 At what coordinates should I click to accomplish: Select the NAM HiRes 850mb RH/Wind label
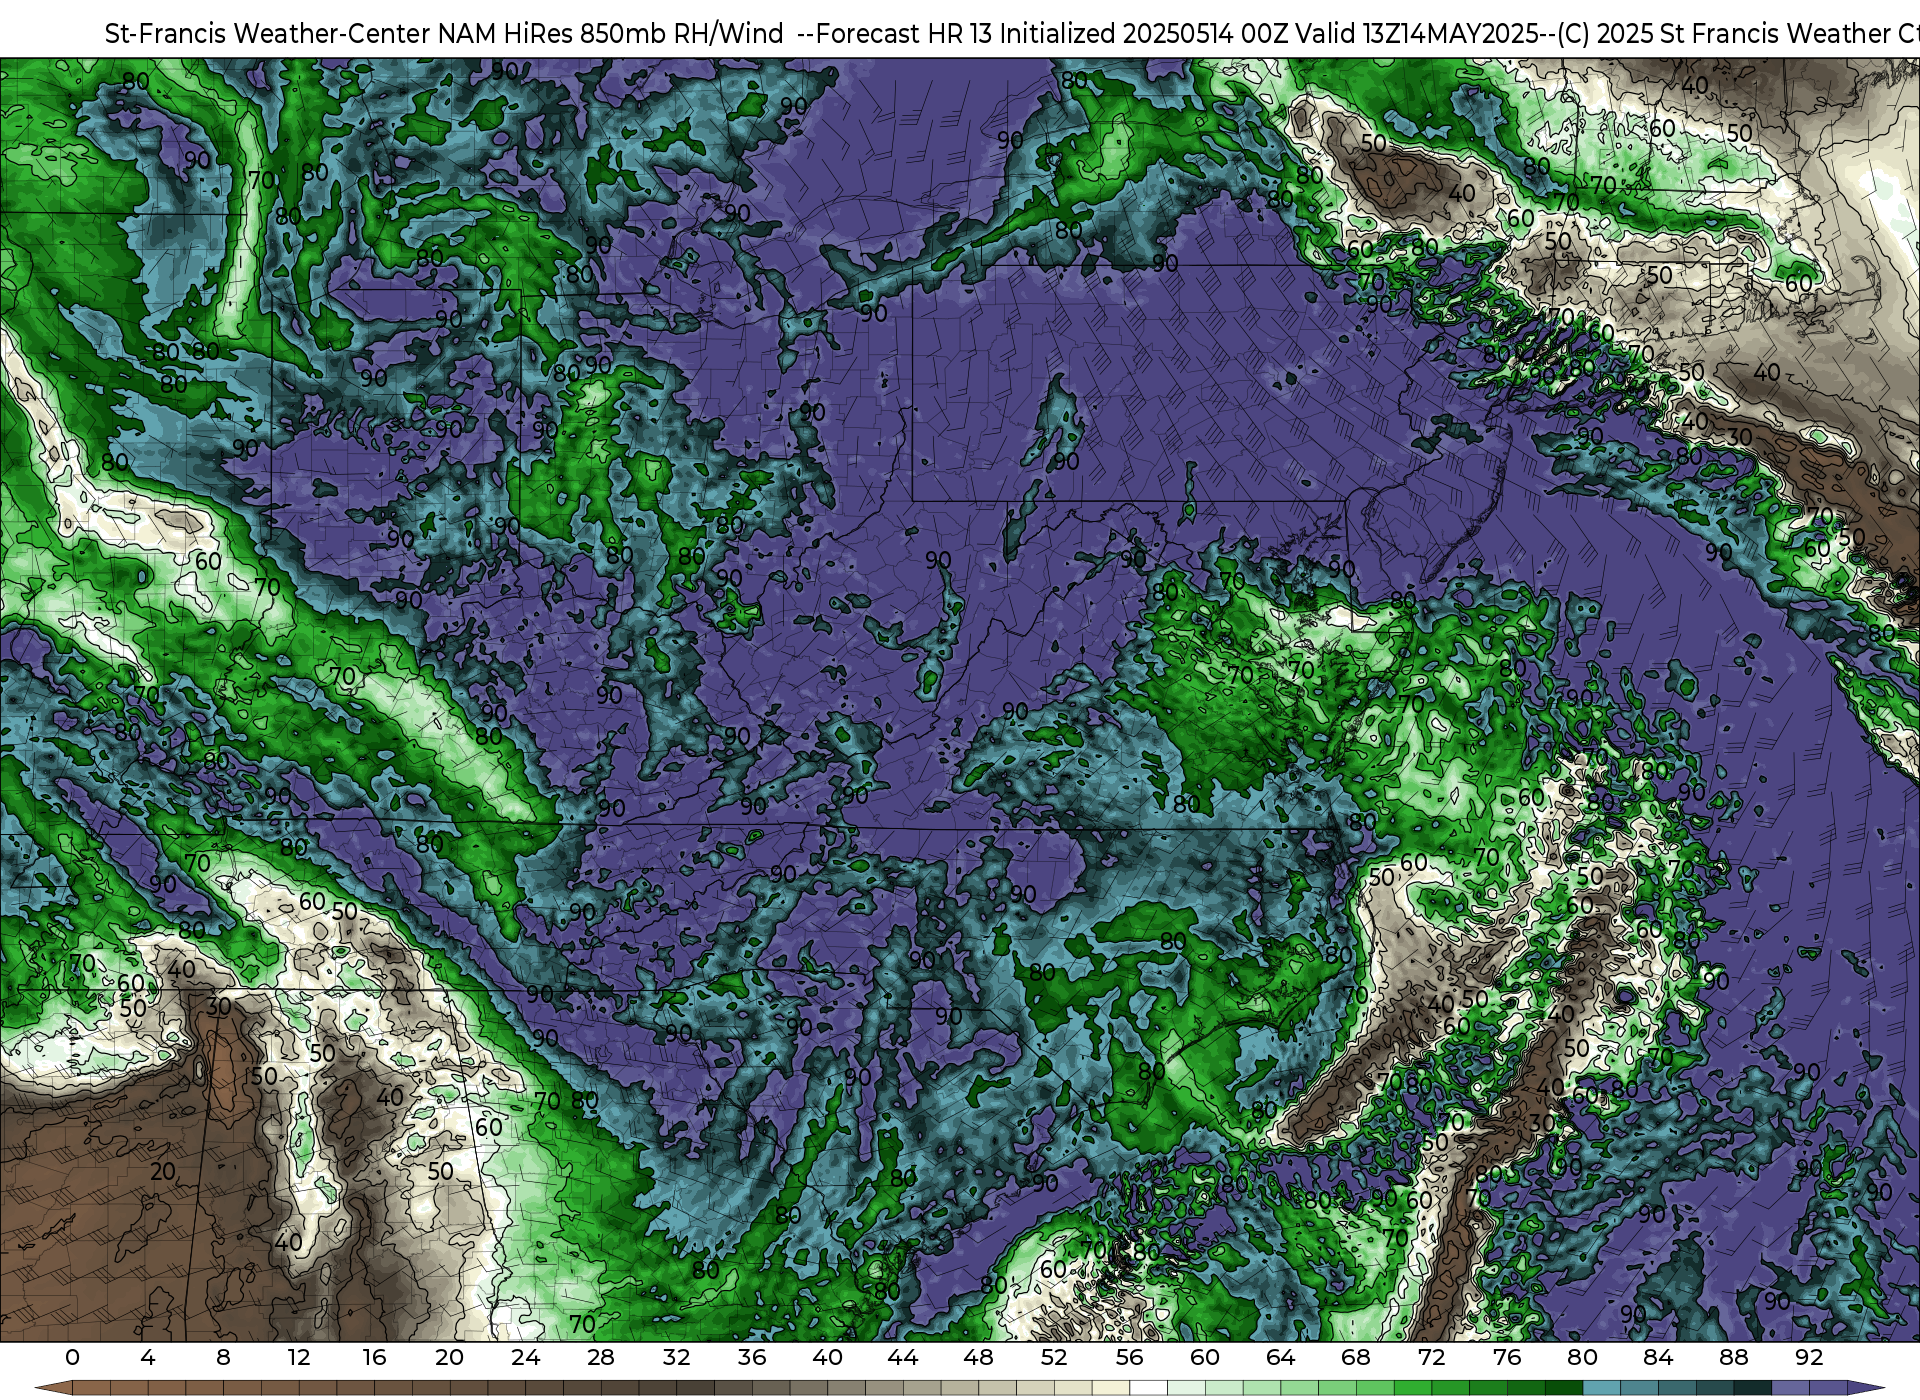pyautogui.click(x=611, y=34)
